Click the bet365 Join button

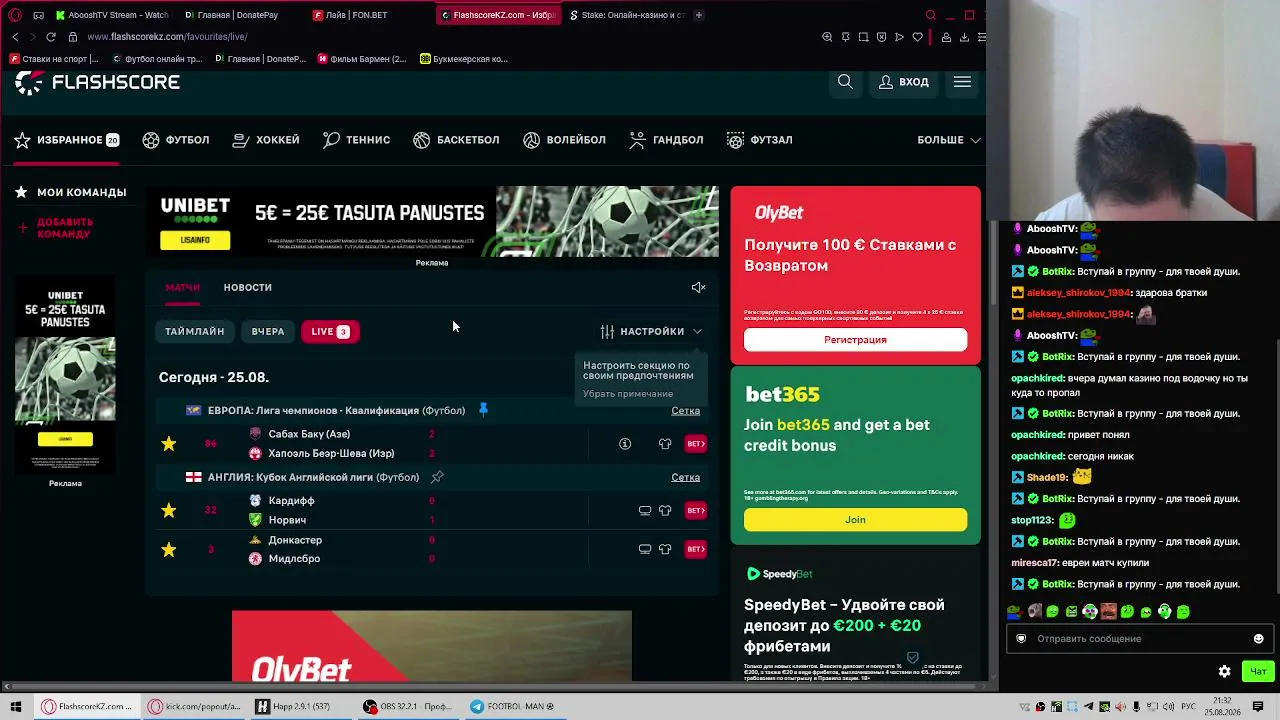(x=855, y=520)
